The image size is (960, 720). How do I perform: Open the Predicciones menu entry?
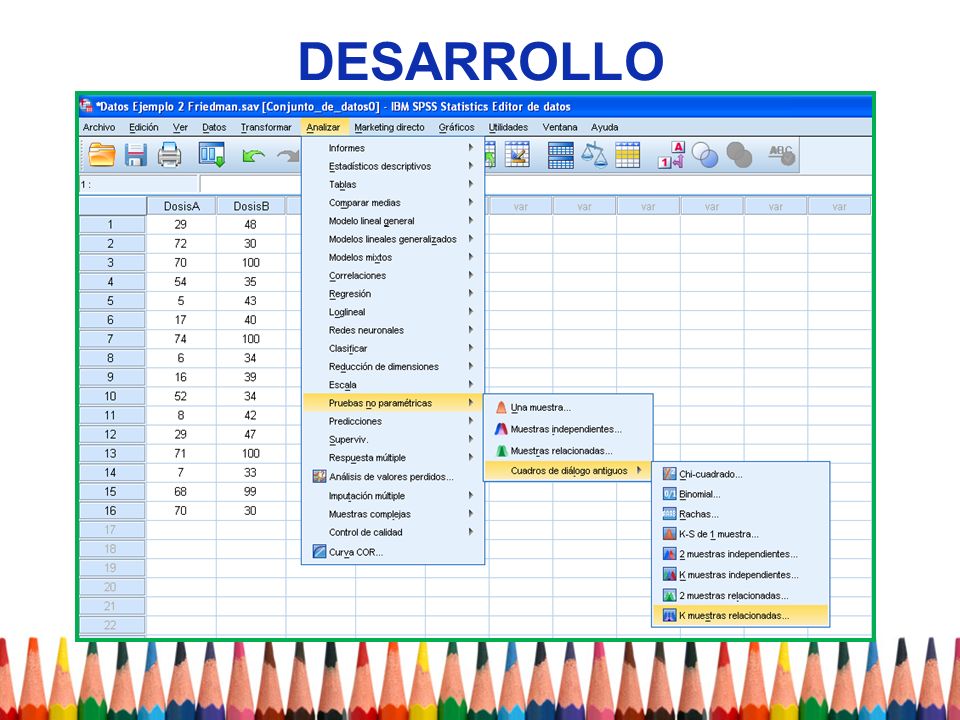point(393,421)
